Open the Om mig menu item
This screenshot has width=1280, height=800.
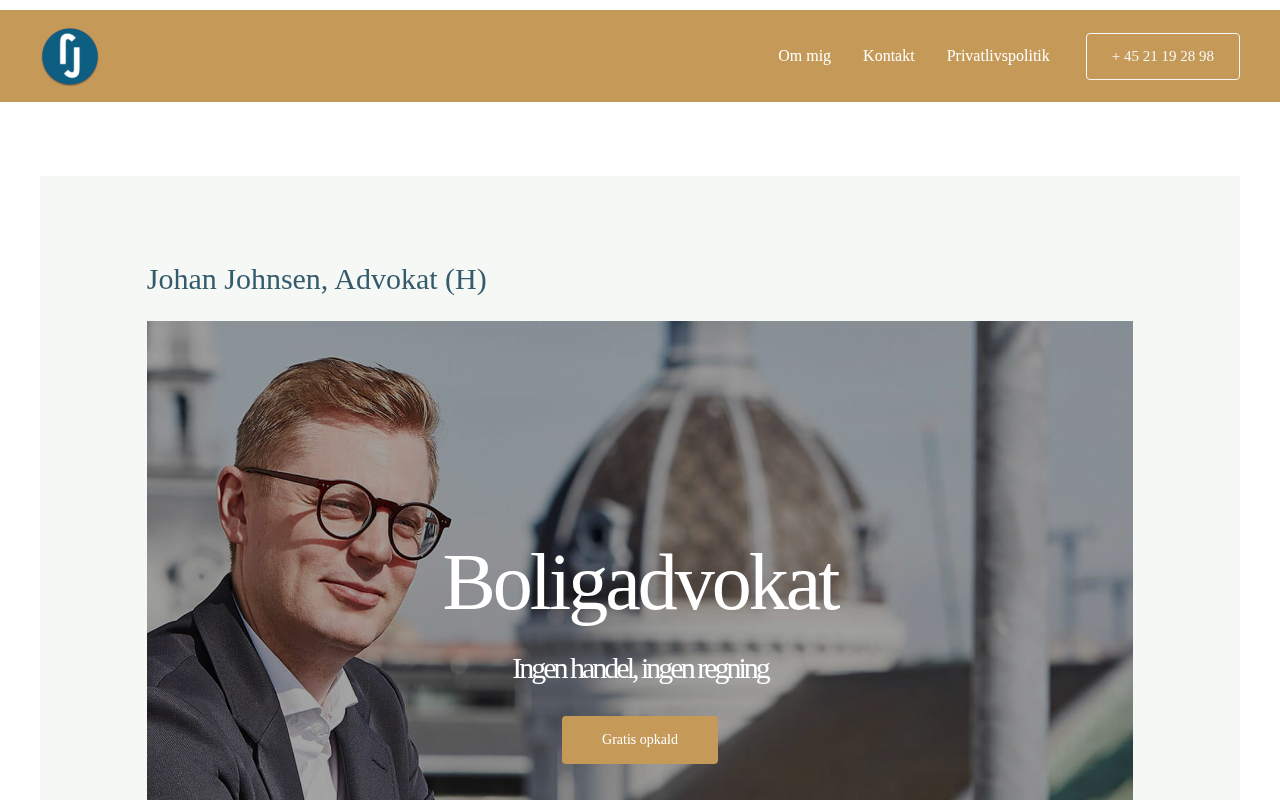click(804, 56)
